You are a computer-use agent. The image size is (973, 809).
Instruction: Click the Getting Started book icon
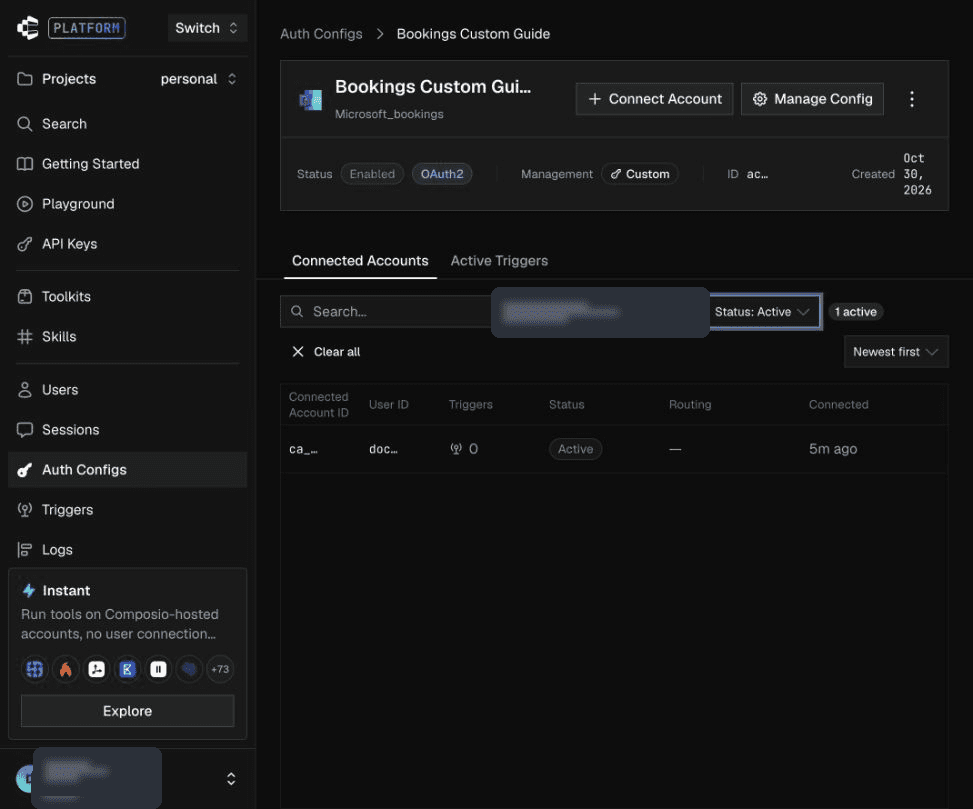25,164
